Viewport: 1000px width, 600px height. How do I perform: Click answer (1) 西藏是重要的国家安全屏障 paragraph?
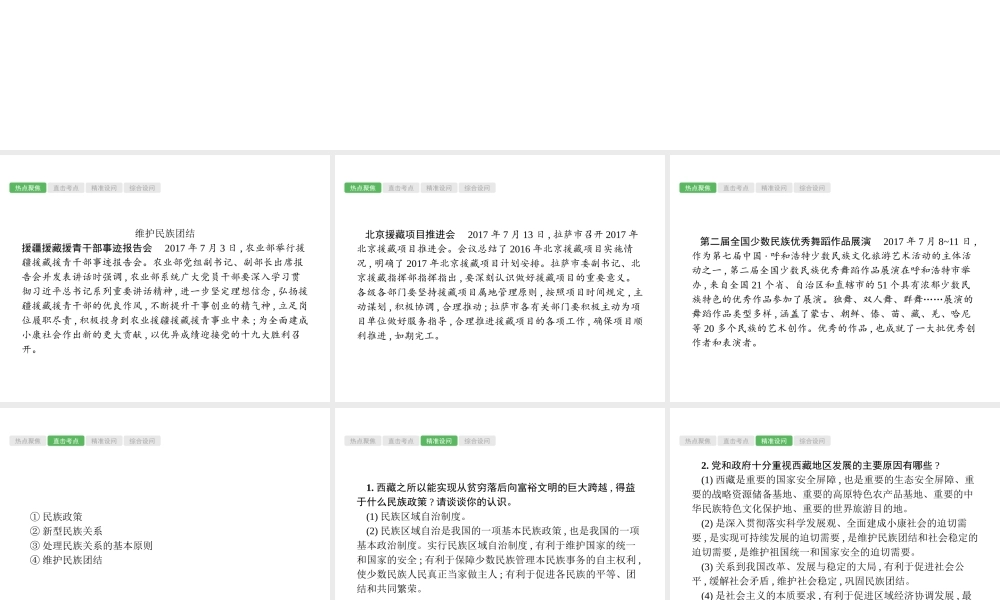point(834,494)
